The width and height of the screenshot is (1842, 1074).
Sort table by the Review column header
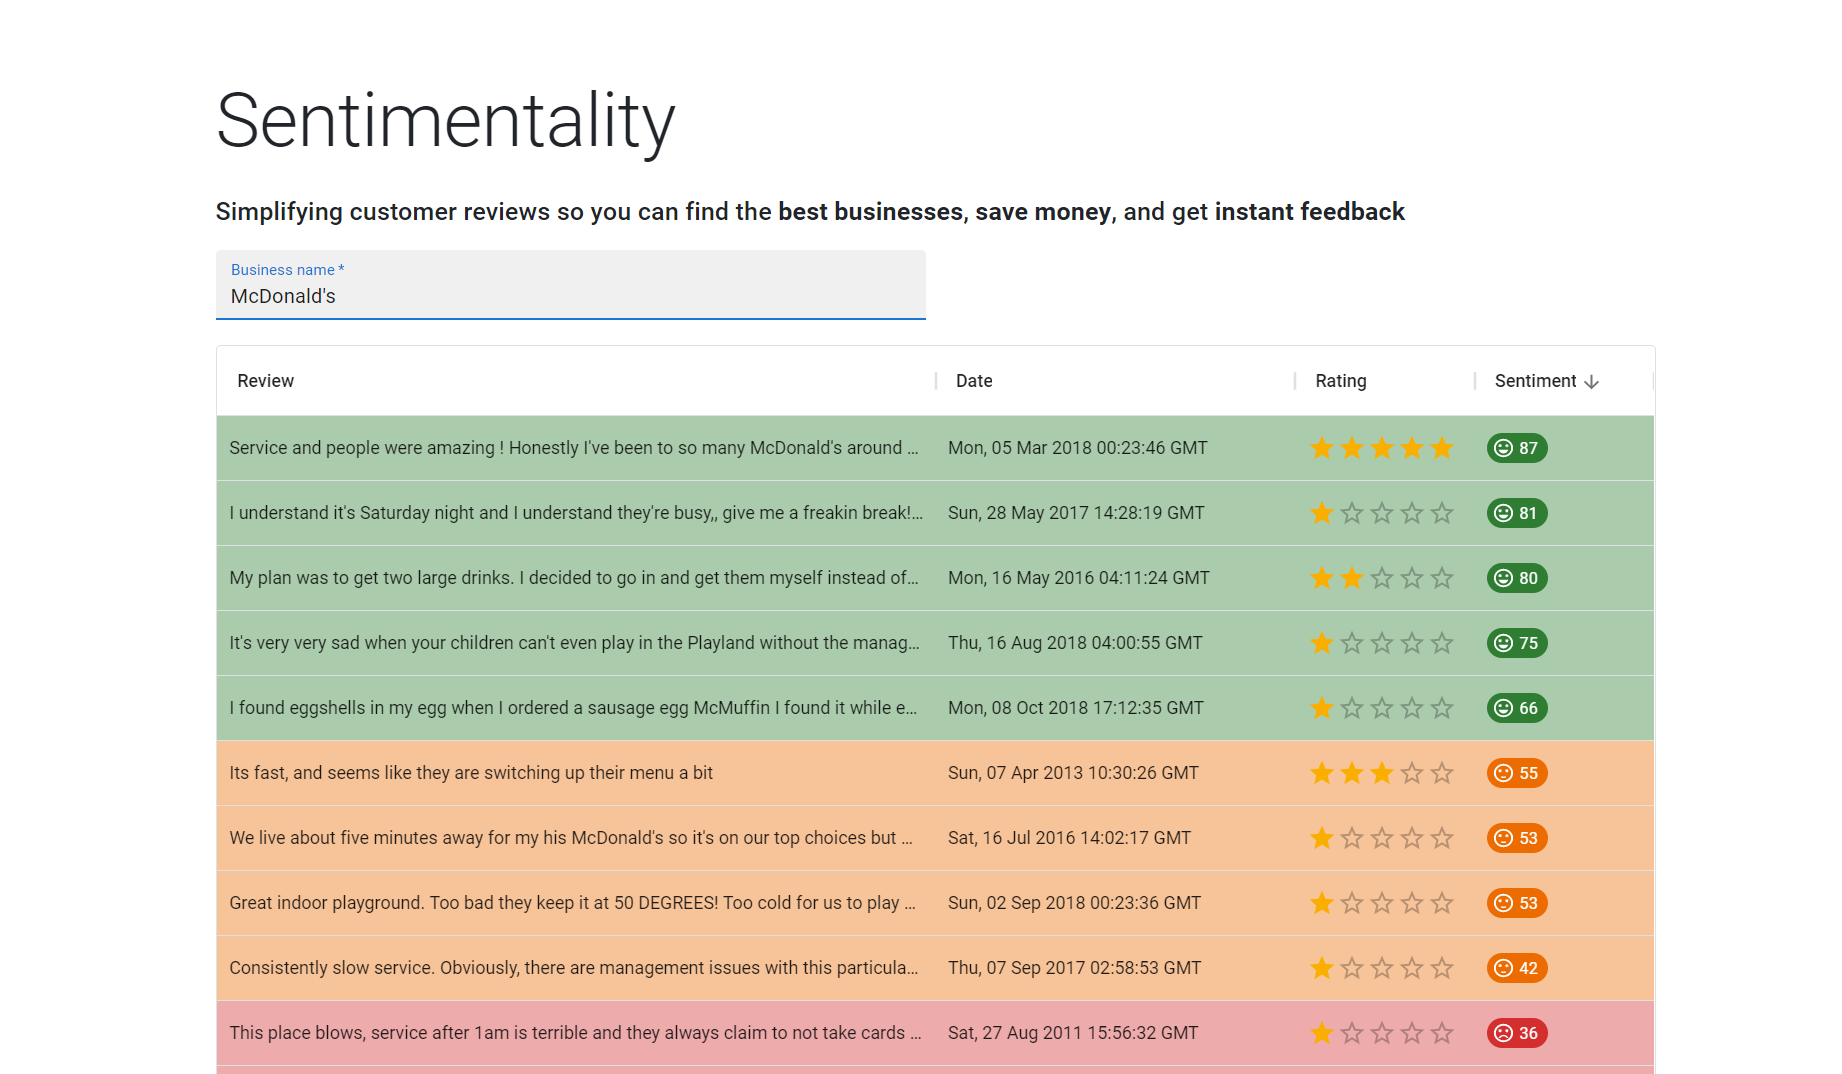(x=266, y=381)
